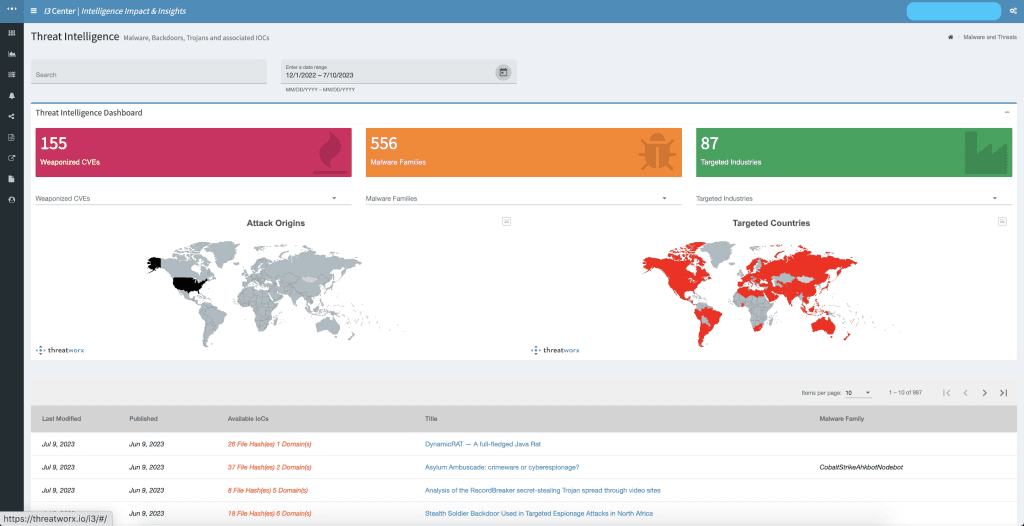Open calendar date picker icon

[503, 72]
